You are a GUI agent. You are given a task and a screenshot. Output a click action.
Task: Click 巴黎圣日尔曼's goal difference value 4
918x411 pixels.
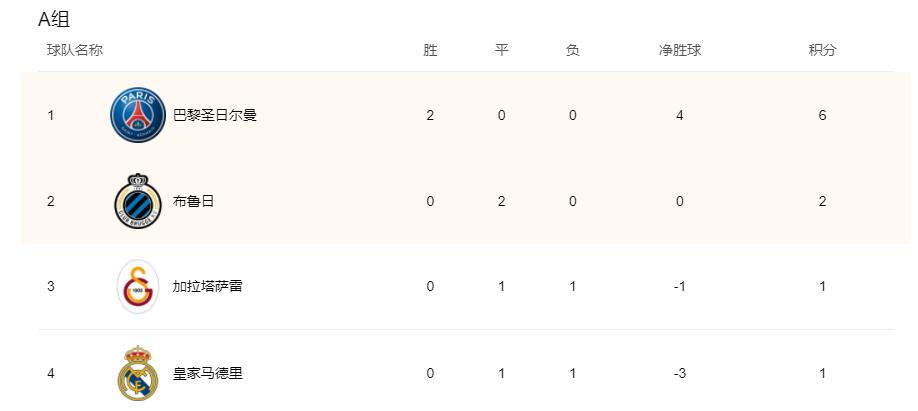[680, 115]
